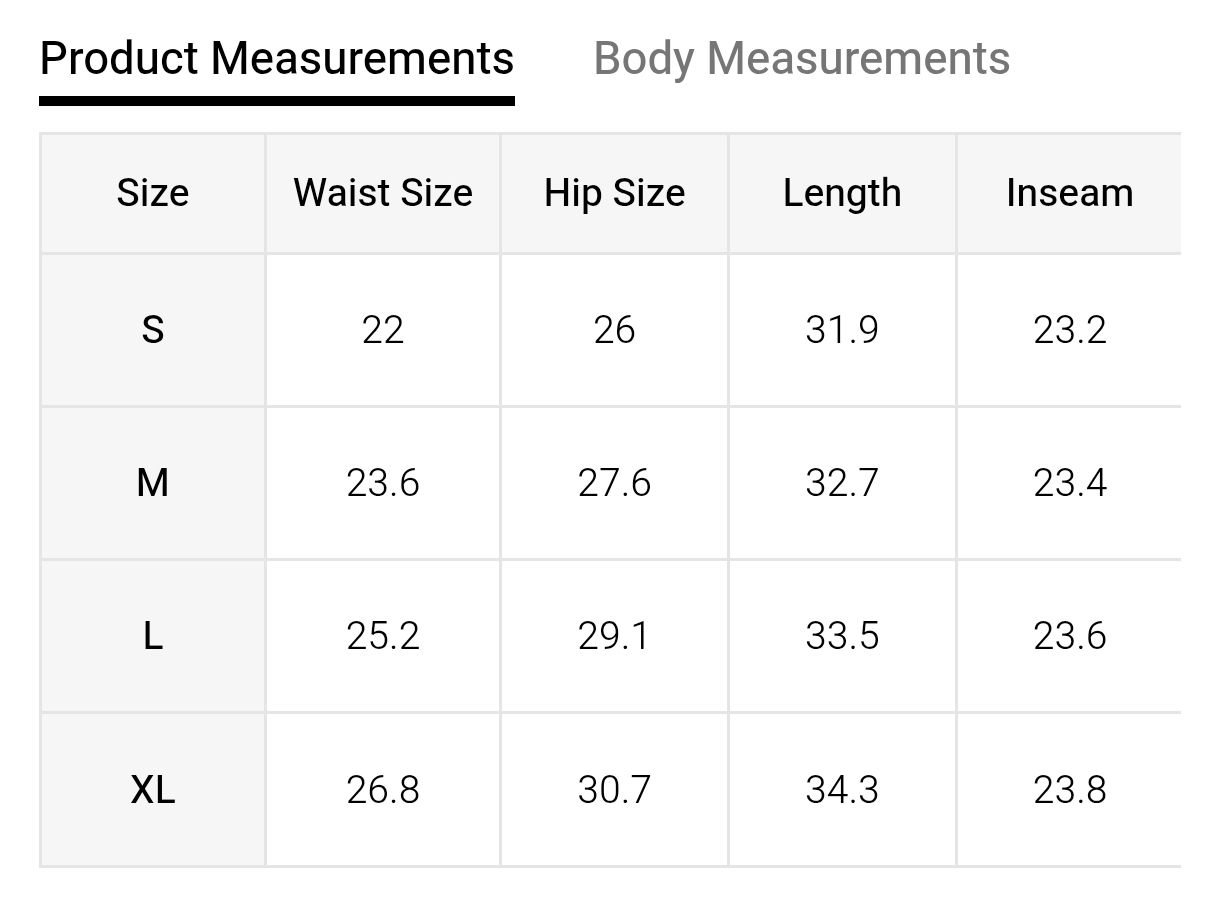This screenshot has width=1220, height=910.
Task: Switch to the Body Measurements tab
Action: click(801, 59)
